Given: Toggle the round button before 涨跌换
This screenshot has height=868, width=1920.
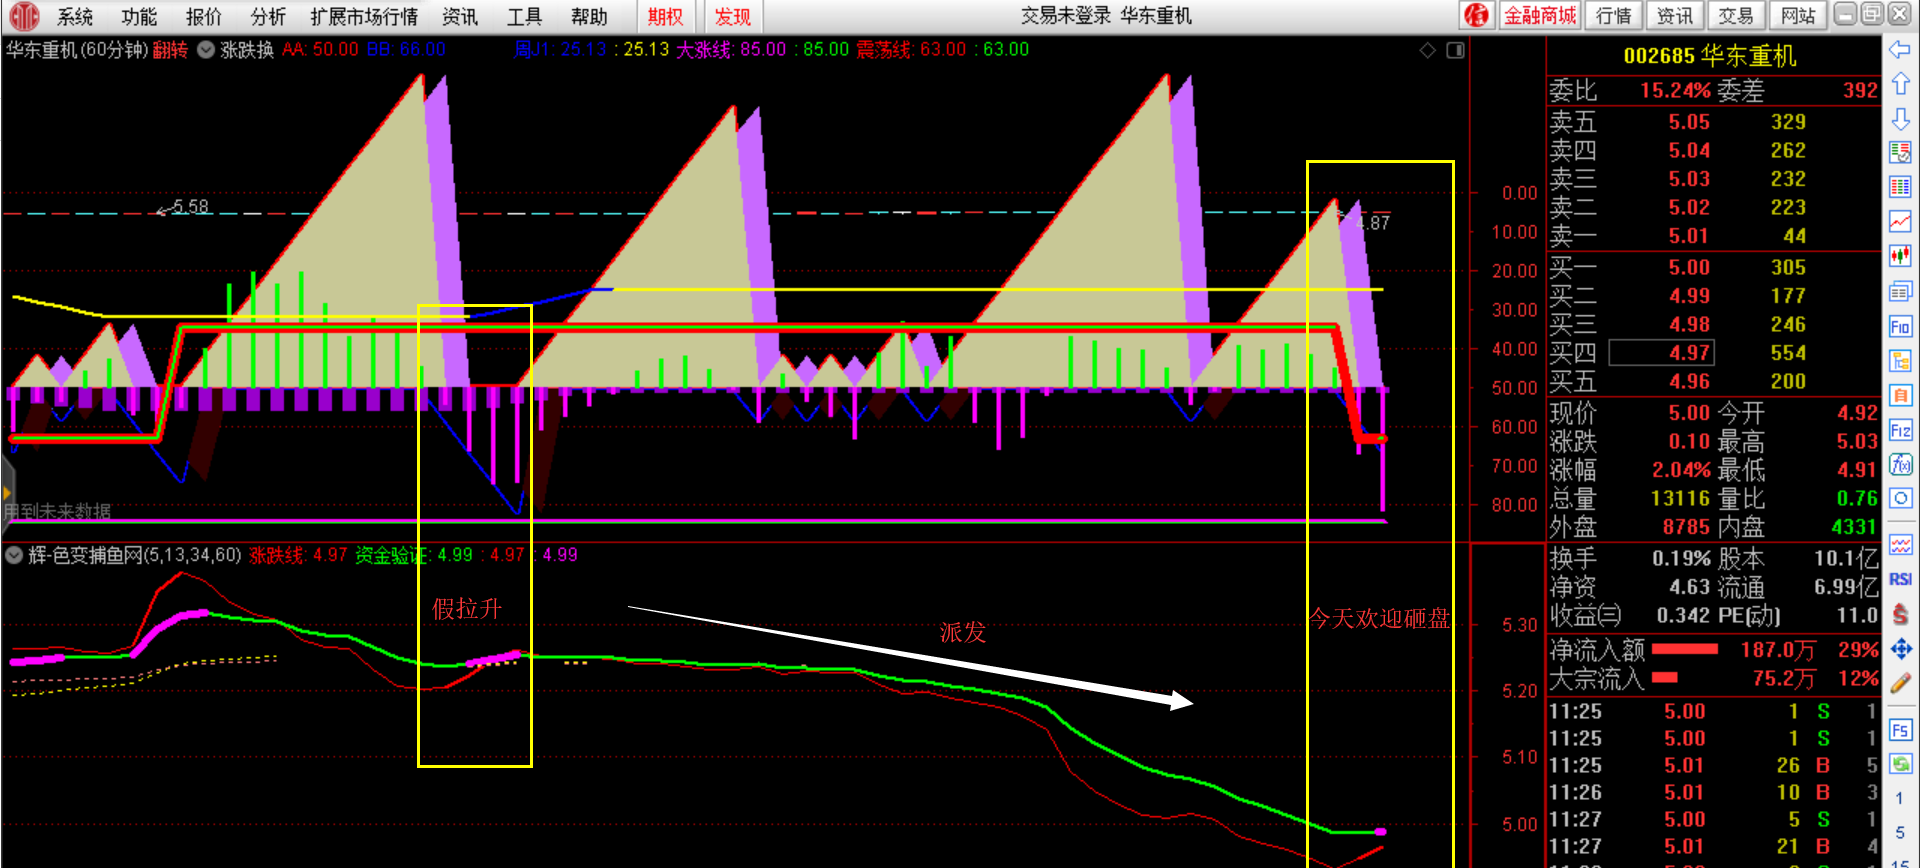Looking at the screenshot, I should click(206, 50).
